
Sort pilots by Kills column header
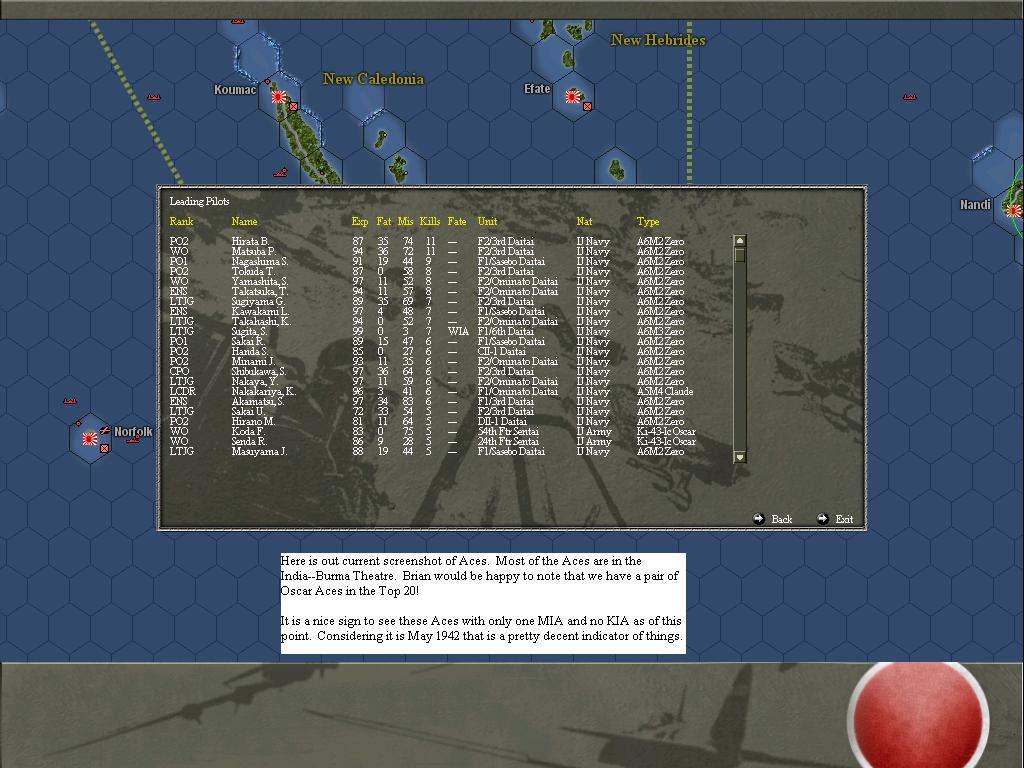coord(430,221)
